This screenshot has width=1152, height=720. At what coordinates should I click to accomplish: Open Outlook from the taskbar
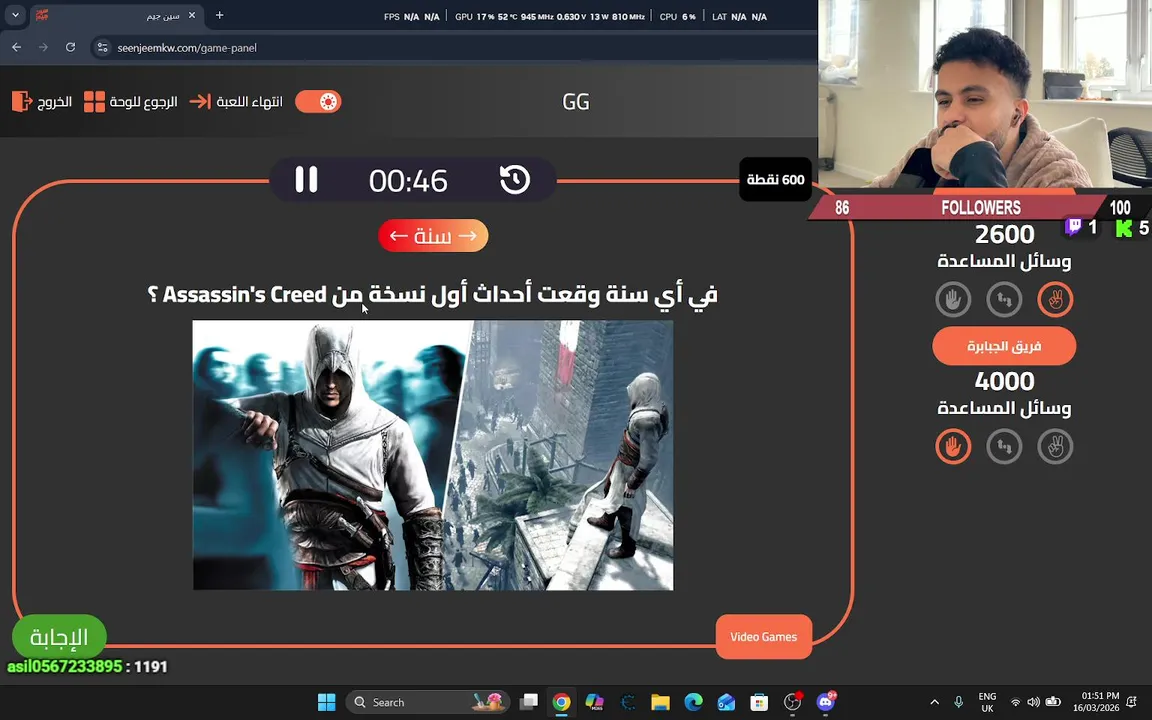726,702
